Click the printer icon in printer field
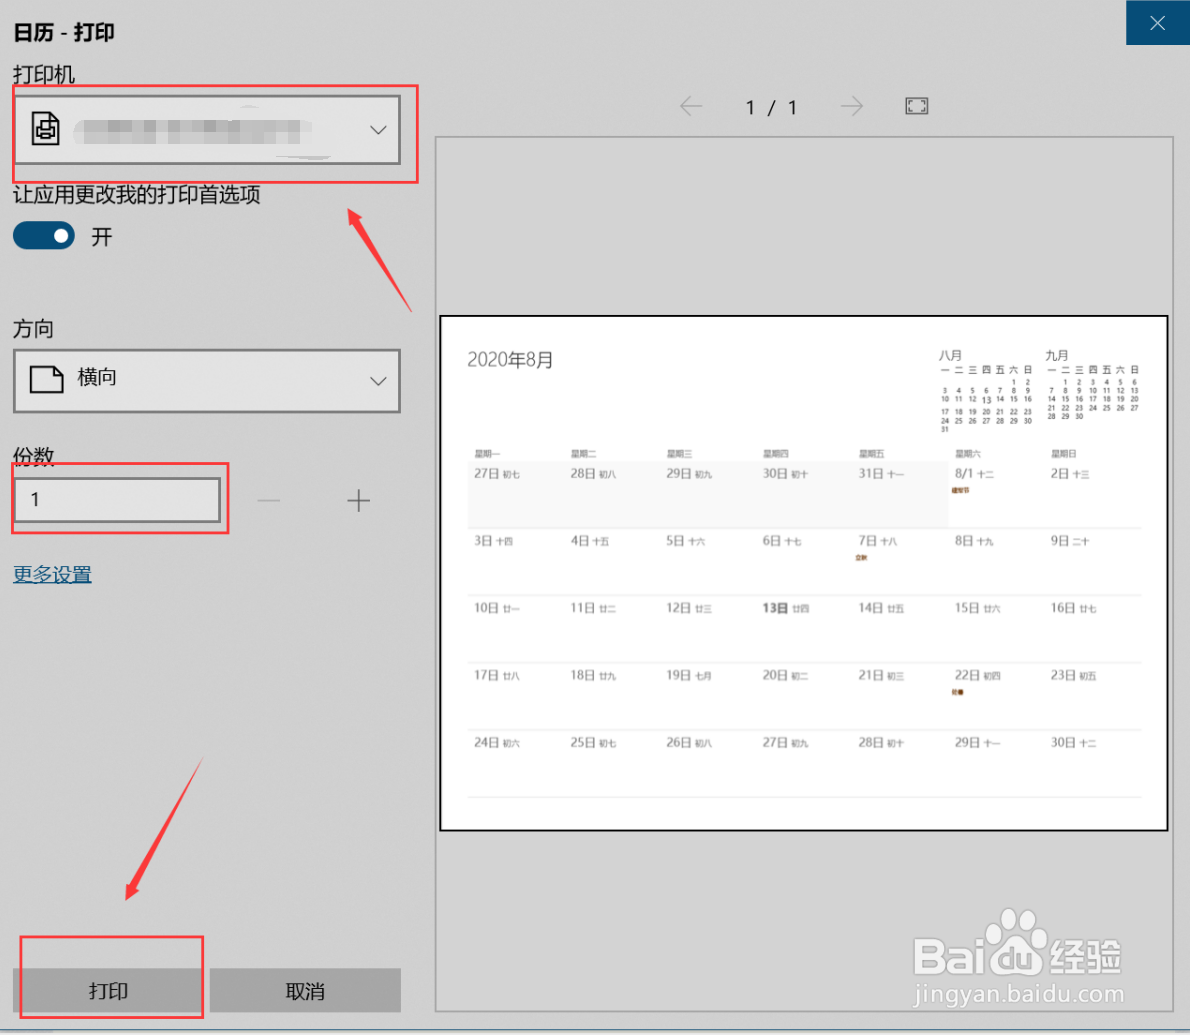This screenshot has width=1190, height=1035. (46, 128)
